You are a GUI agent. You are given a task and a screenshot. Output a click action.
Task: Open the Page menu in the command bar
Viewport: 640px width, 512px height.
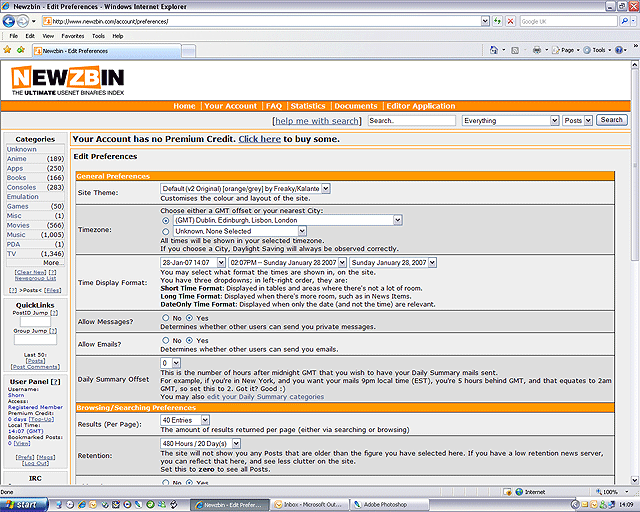coord(566,50)
